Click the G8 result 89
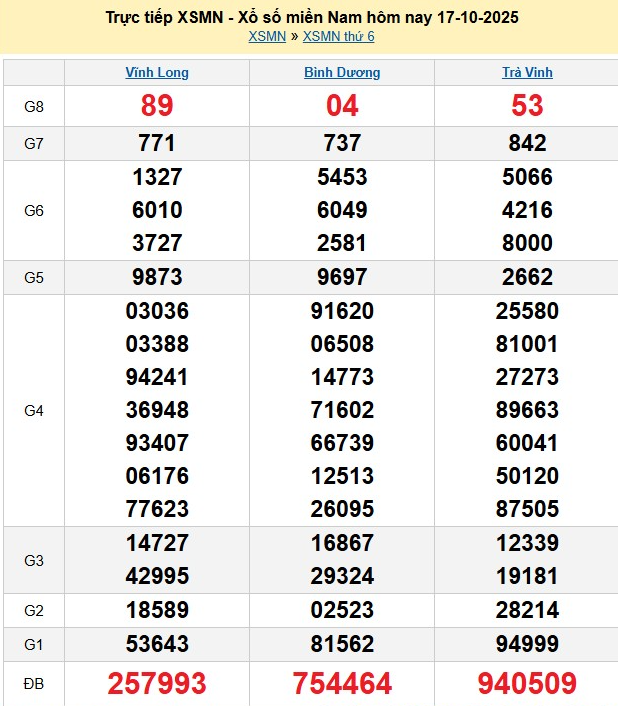Screen dimensions: 618x706 coord(157,106)
